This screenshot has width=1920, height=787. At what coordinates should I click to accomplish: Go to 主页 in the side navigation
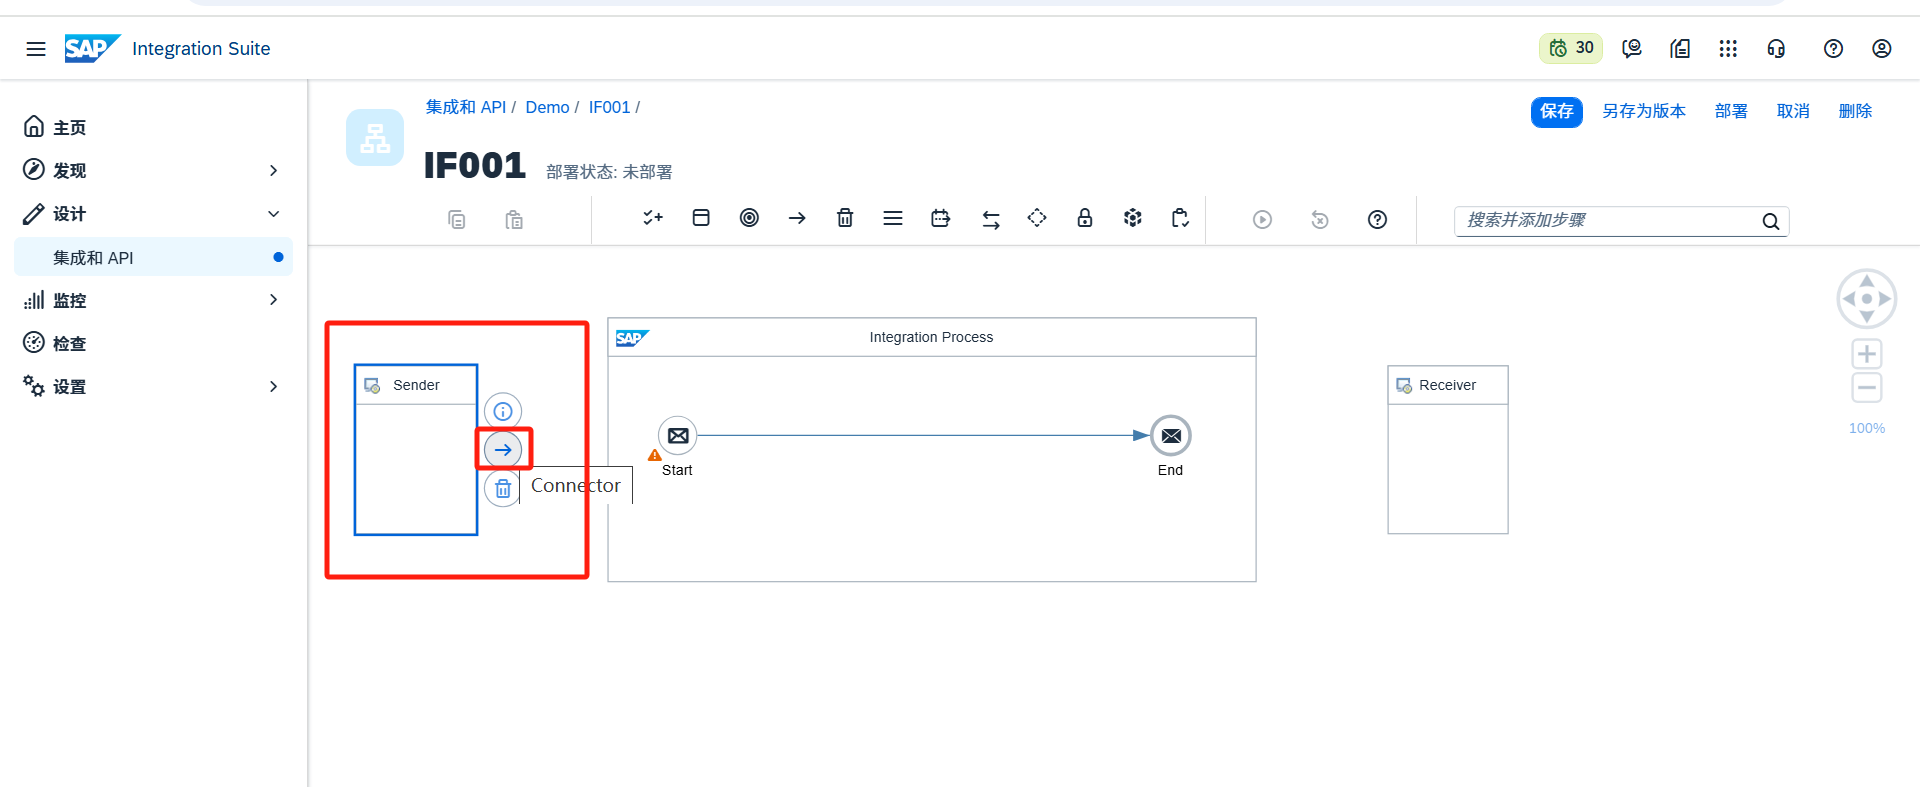click(x=70, y=128)
